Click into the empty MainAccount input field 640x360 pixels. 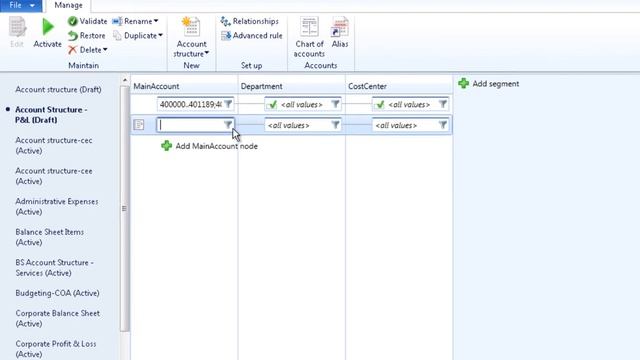(191, 125)
